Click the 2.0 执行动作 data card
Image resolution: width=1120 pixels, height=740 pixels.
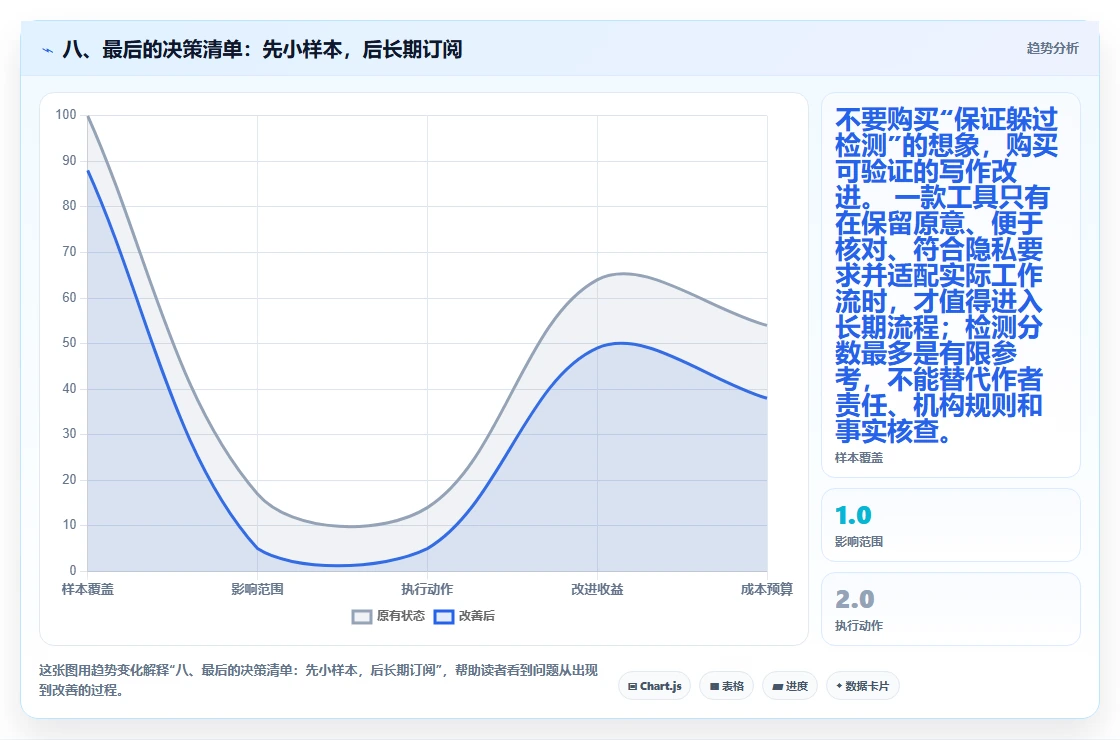coord(951,609)
